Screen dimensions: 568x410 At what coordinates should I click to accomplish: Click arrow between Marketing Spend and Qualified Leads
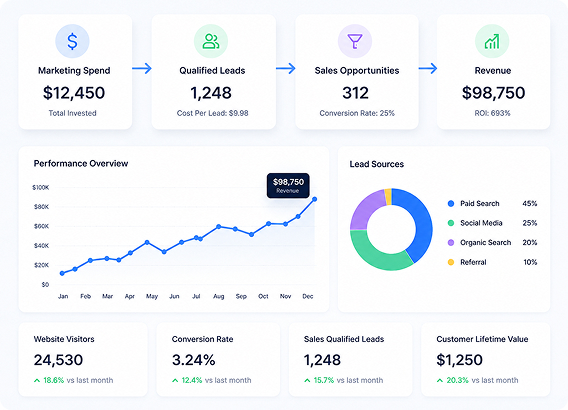pyautogui.click(x=142, y=68)
